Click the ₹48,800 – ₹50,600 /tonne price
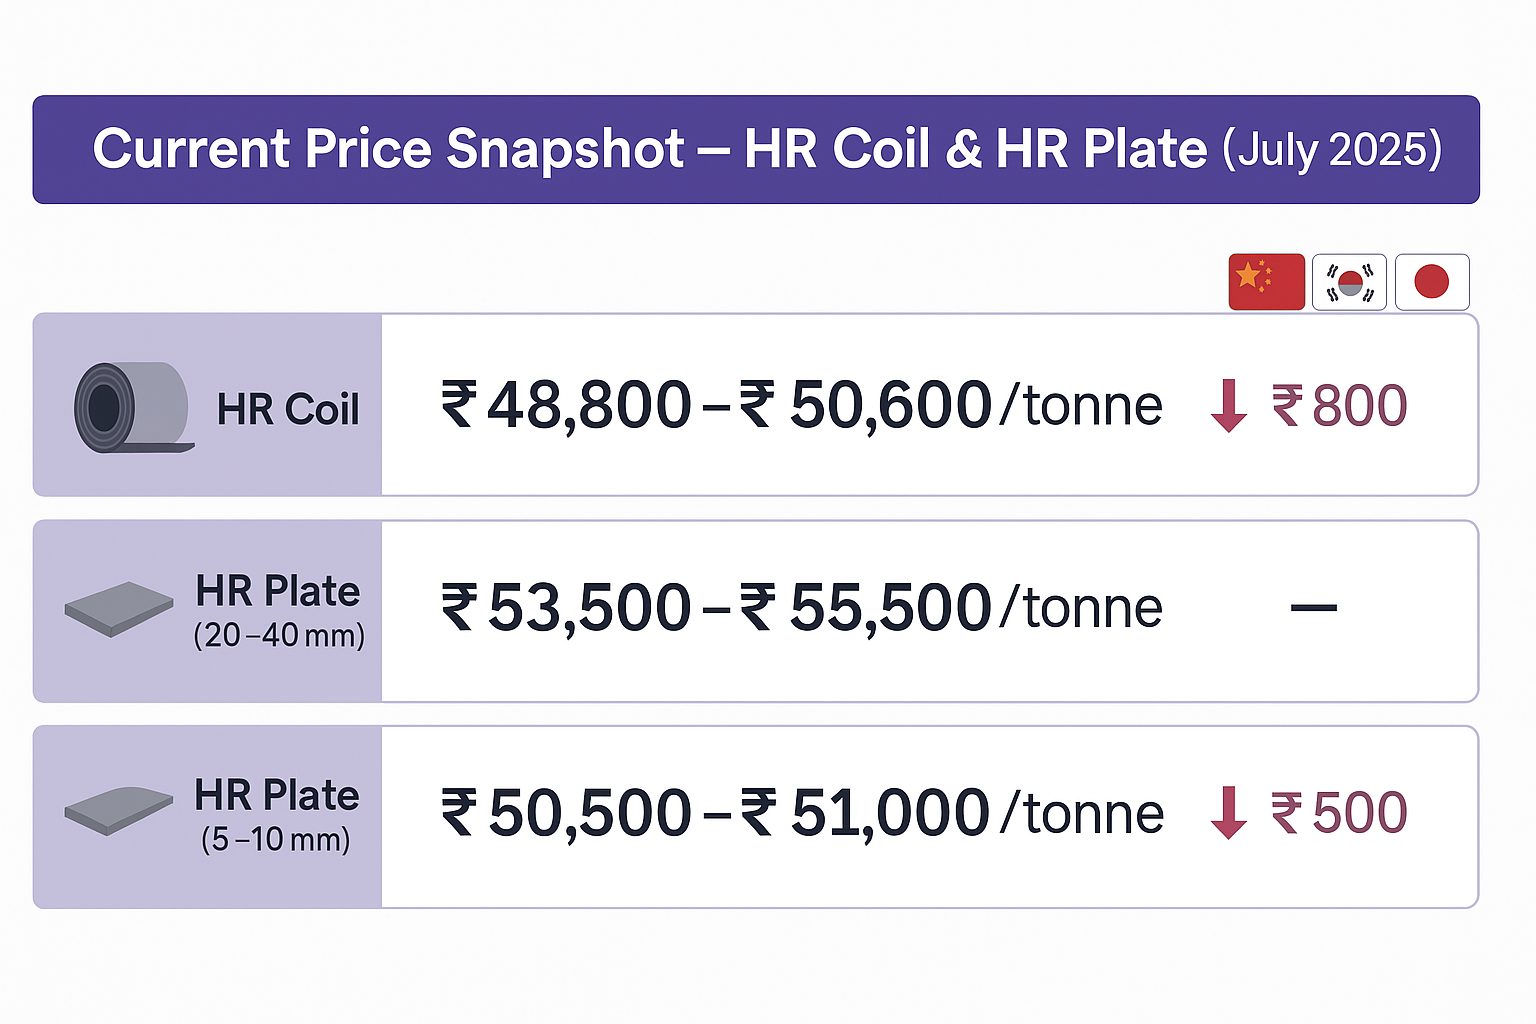The height and width of the screenshot is (1024, 1536). pyautogui.click(x=802, y=406)
